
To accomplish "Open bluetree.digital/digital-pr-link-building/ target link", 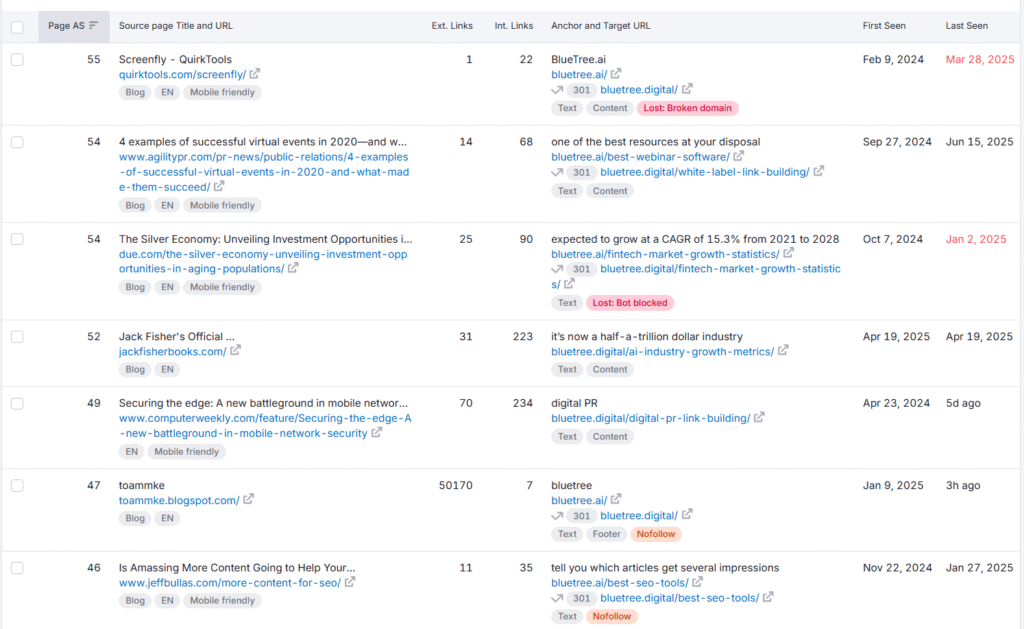I will [650, 418].
